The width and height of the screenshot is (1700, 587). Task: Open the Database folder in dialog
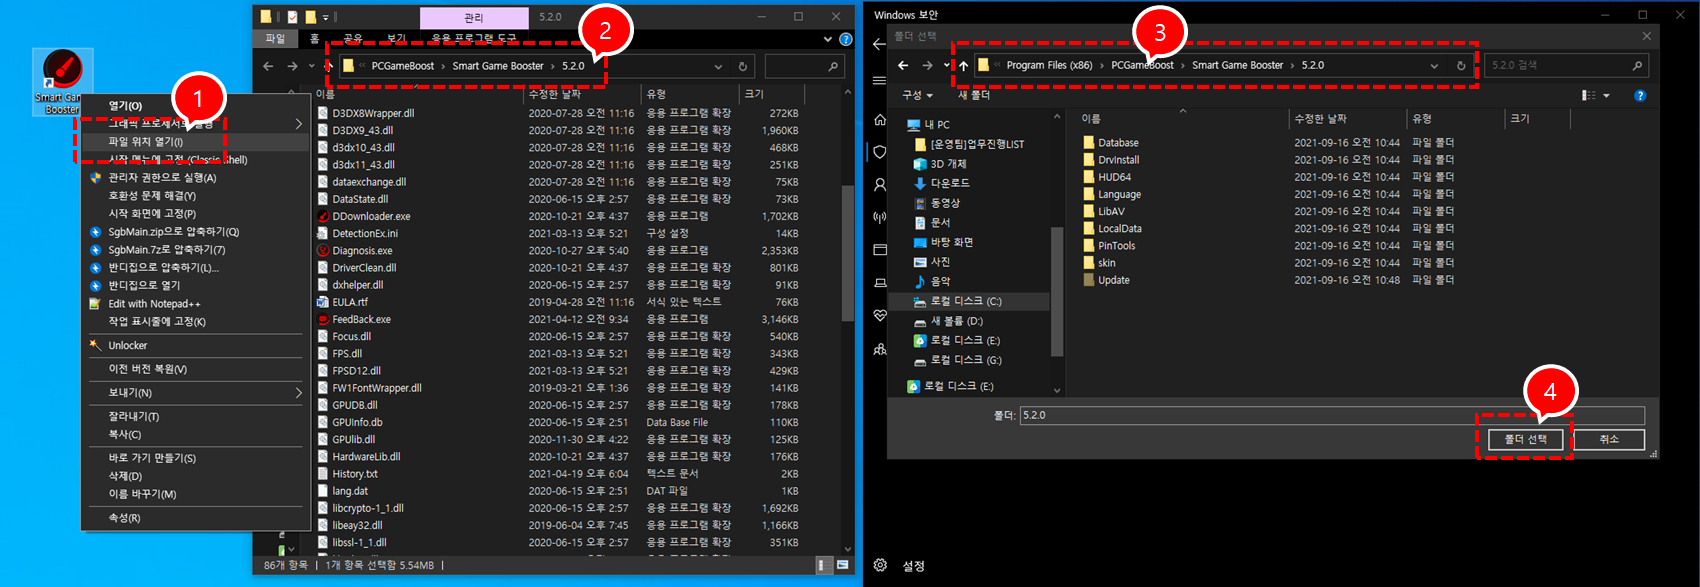1118,143
